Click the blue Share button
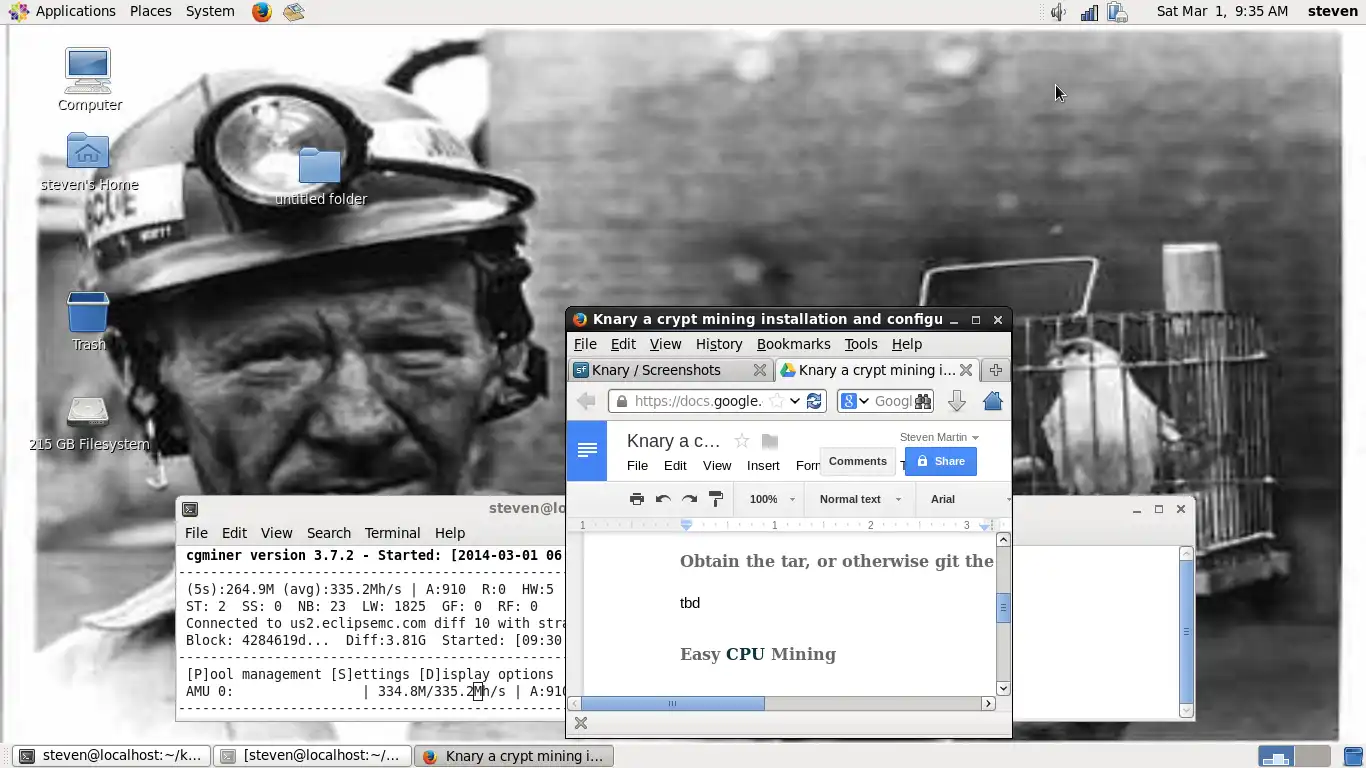The width and height of the screenshot is (1366, 768). point(941,461)
